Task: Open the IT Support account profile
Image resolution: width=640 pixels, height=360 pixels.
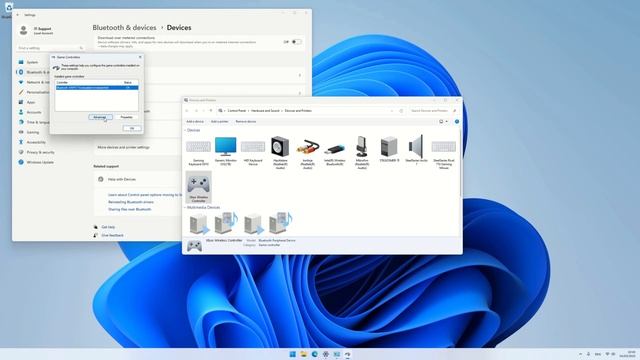Action: click(x=37, y=31)
